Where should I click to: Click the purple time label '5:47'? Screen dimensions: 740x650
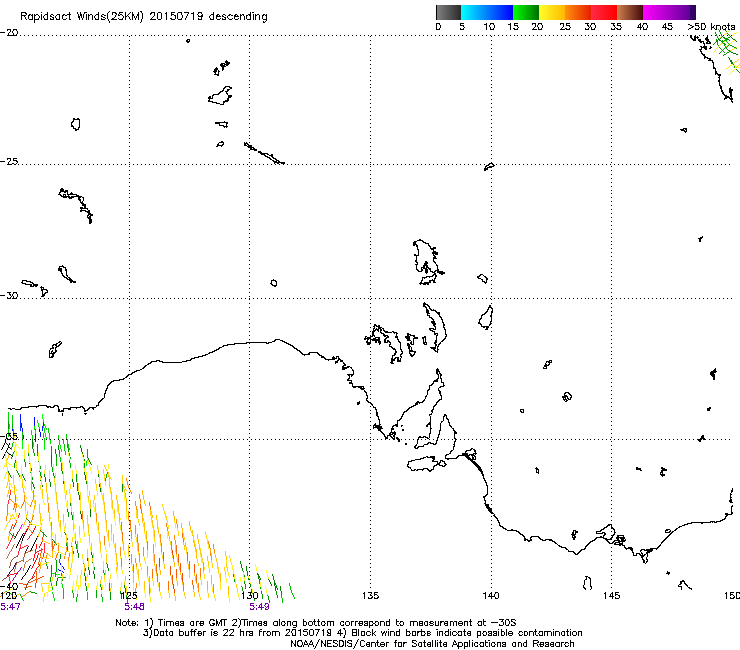pyautogui.click(x=10, y=607)
